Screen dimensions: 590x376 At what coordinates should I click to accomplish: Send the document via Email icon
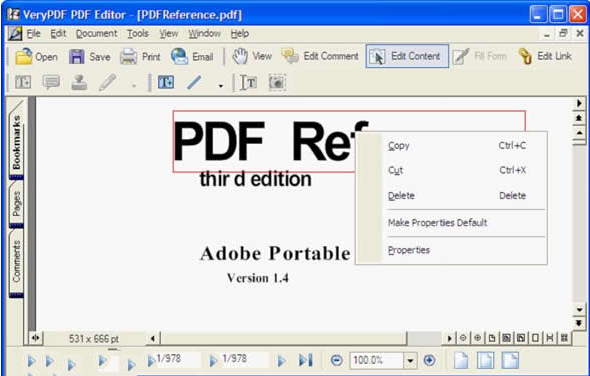click(179, 56)
